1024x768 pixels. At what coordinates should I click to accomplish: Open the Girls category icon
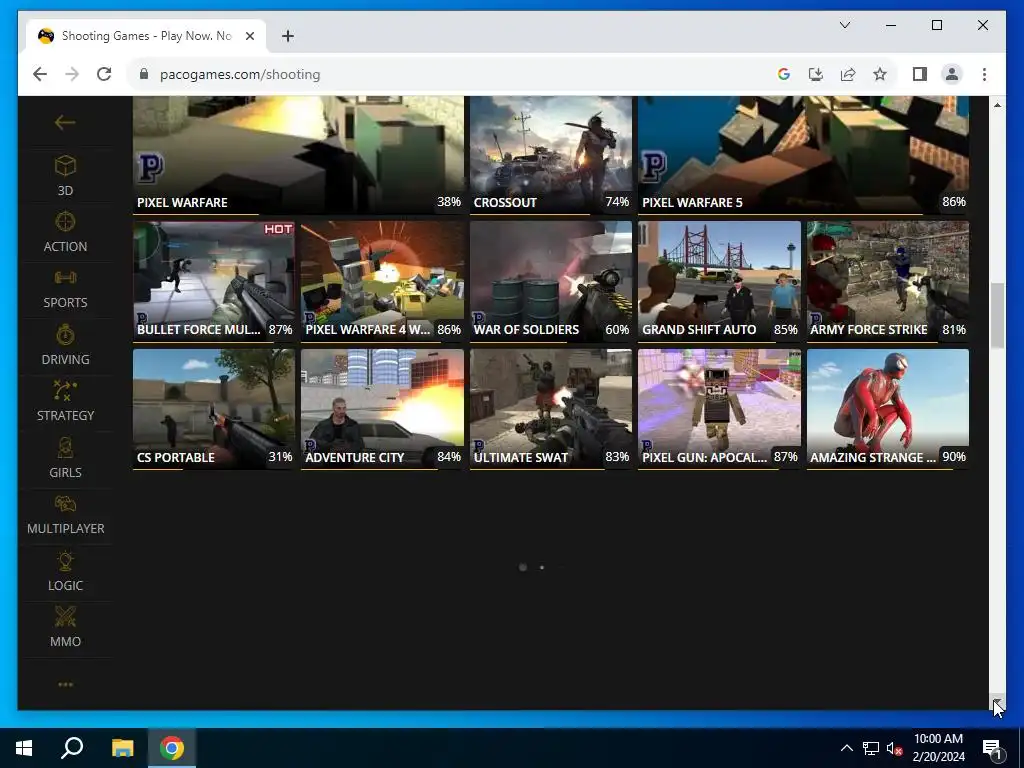point(65,448)
